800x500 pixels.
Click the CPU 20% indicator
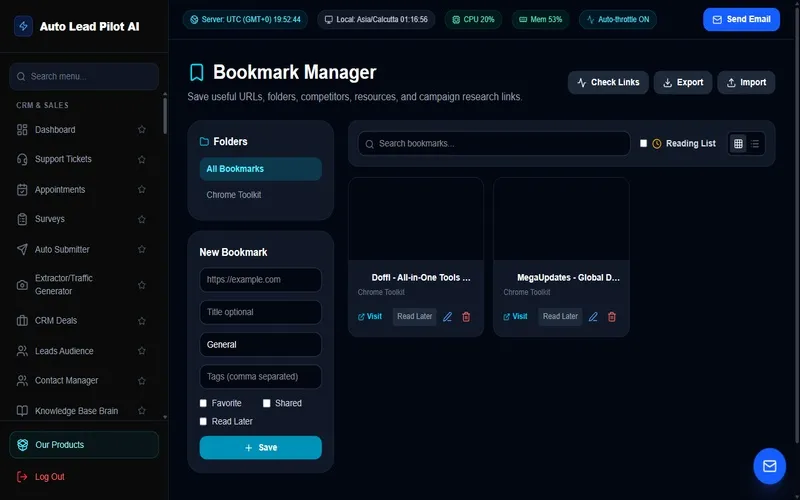tap(473, 19)
